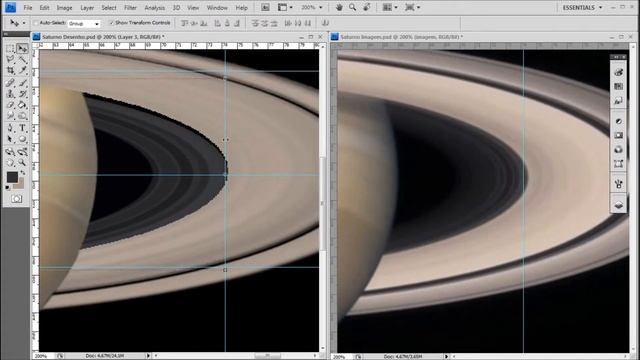Screen dimensions: 640x360
Task: Select the Type tool
Action: pos(22,129)
